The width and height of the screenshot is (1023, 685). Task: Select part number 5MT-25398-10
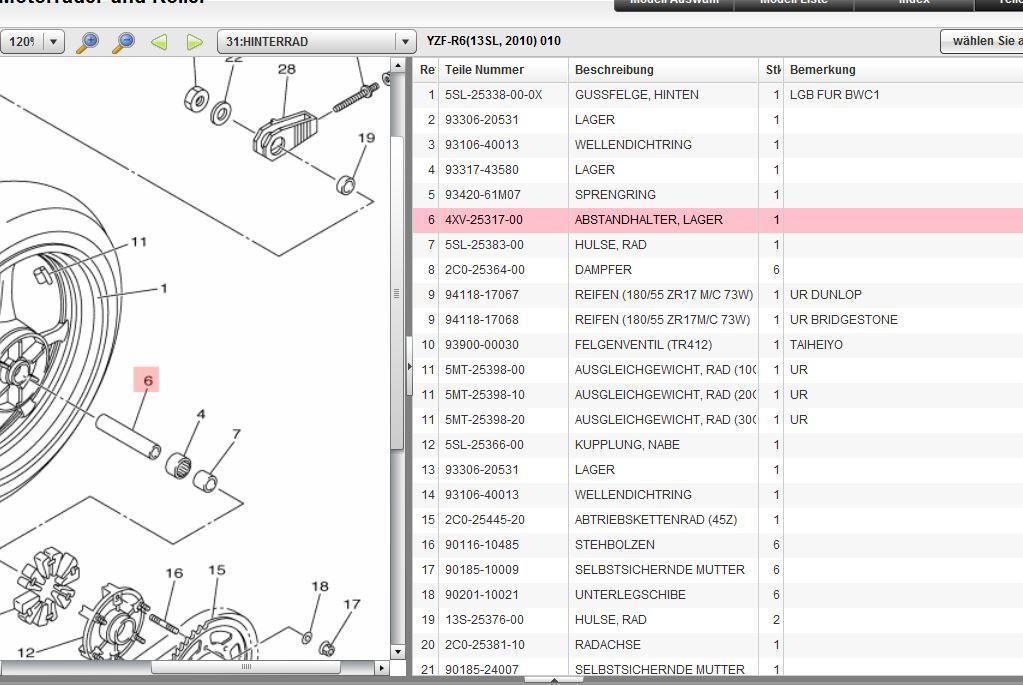[485, 395]
